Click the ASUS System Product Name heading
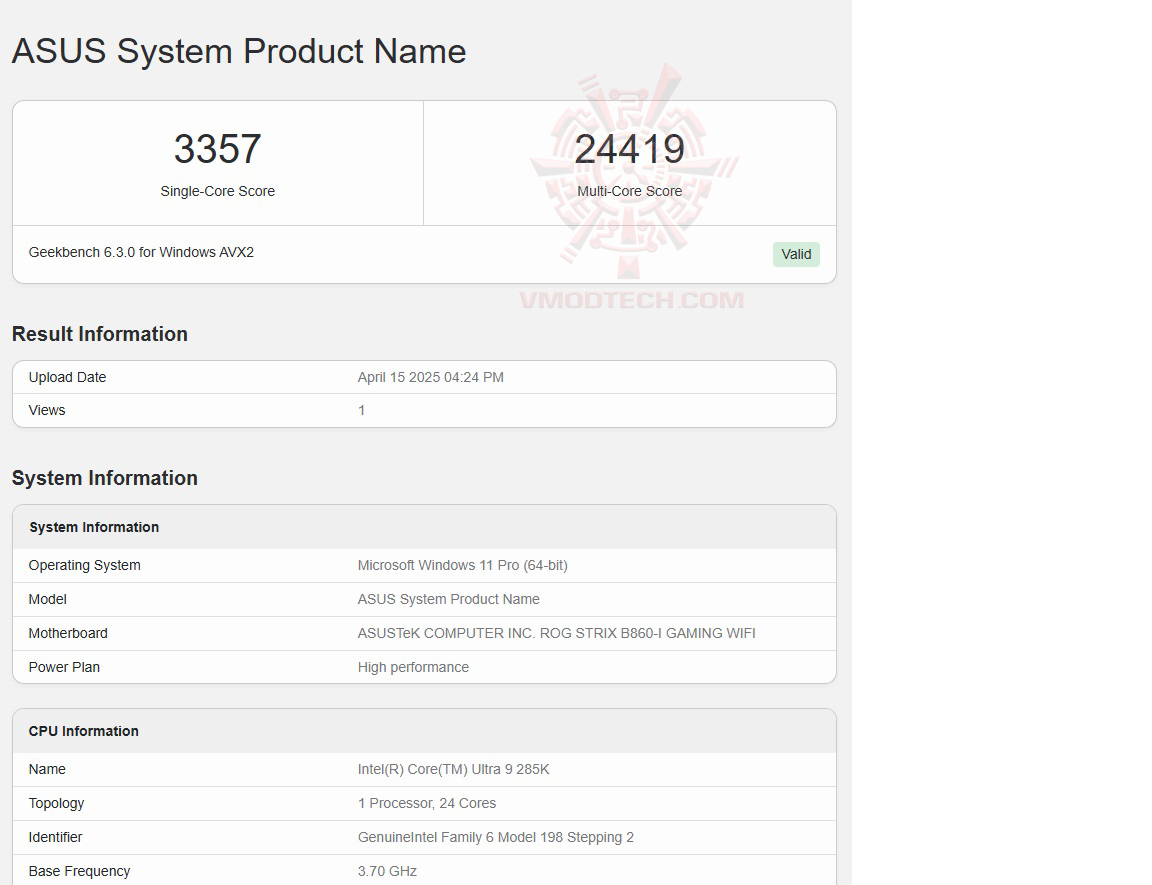 coord(238,51)
